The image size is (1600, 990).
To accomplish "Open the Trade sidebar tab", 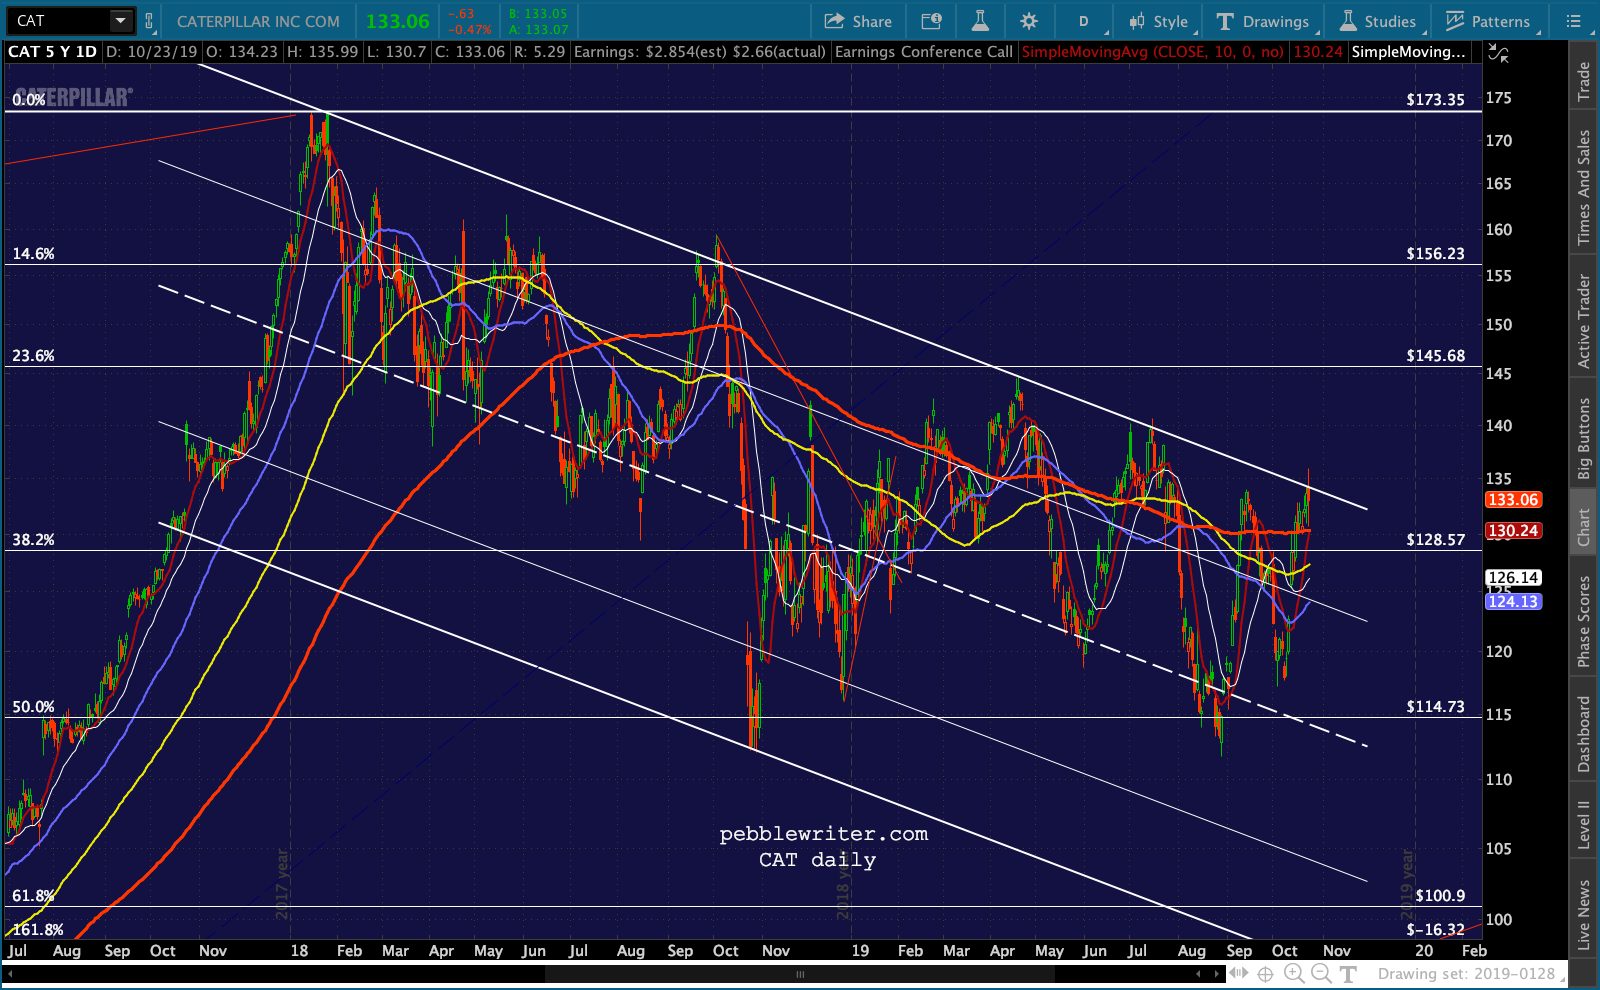I will 1584,81.
